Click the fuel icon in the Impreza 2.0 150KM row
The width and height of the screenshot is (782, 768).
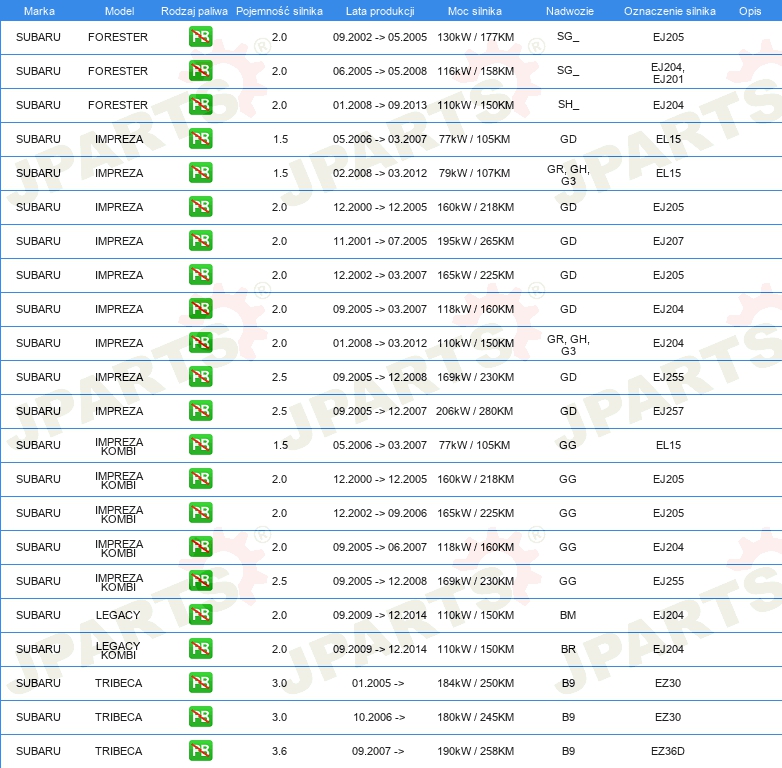coord(200,343)
